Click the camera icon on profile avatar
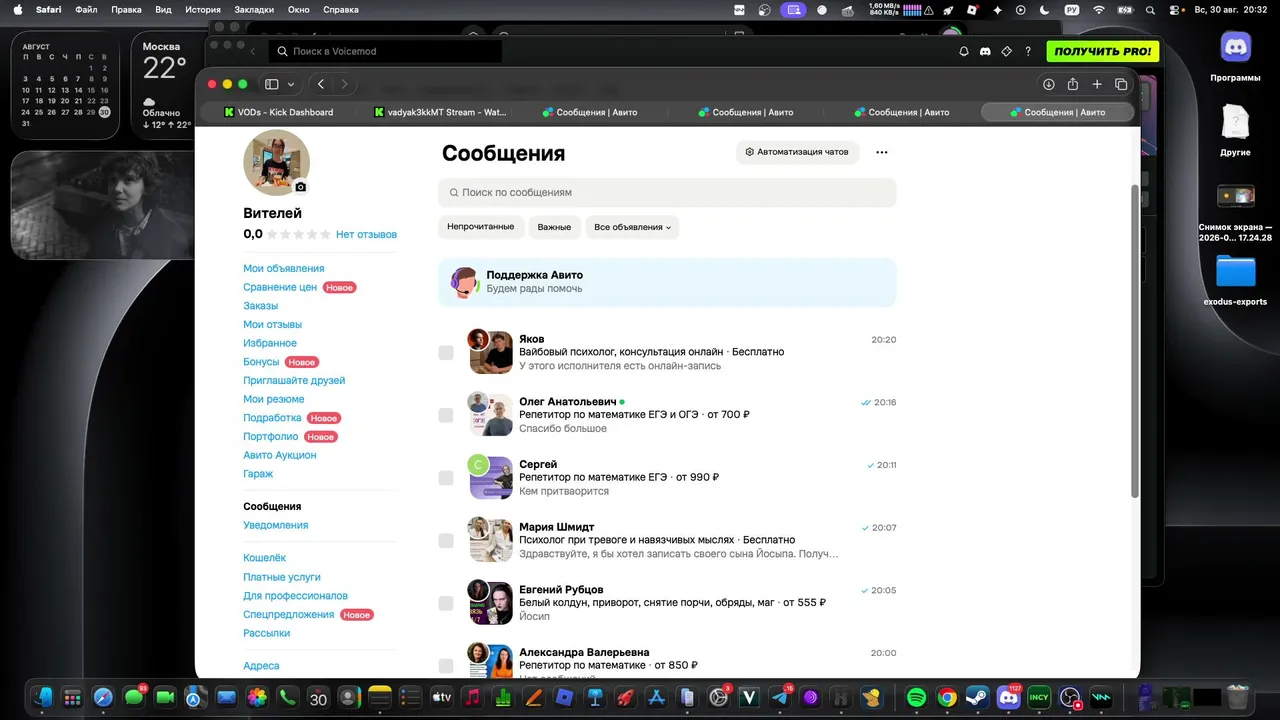 [x=301, y=187]
